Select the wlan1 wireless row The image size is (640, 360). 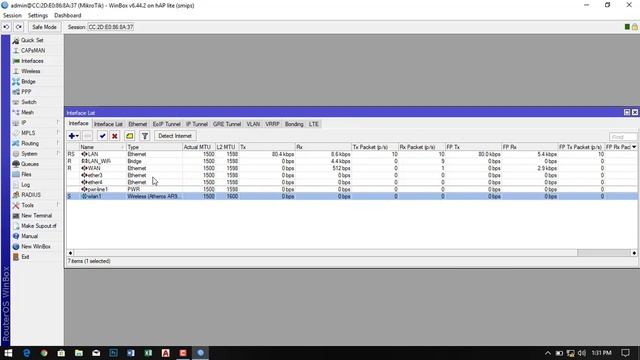[x=352, y=196]
